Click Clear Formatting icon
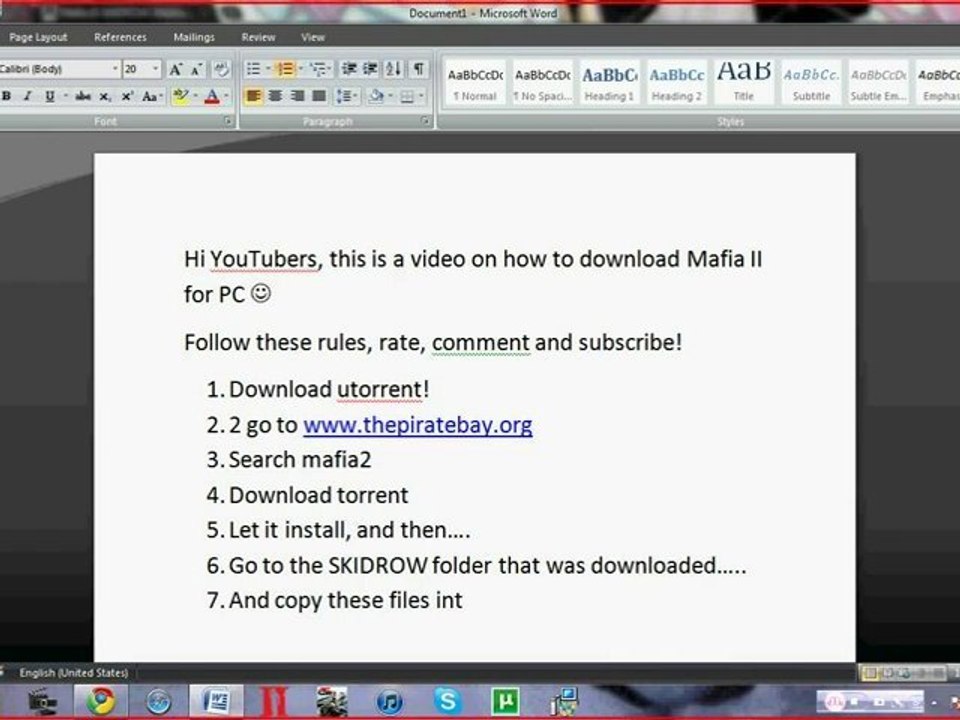Viewport: 960px width, 720px height. coord(221,69)
